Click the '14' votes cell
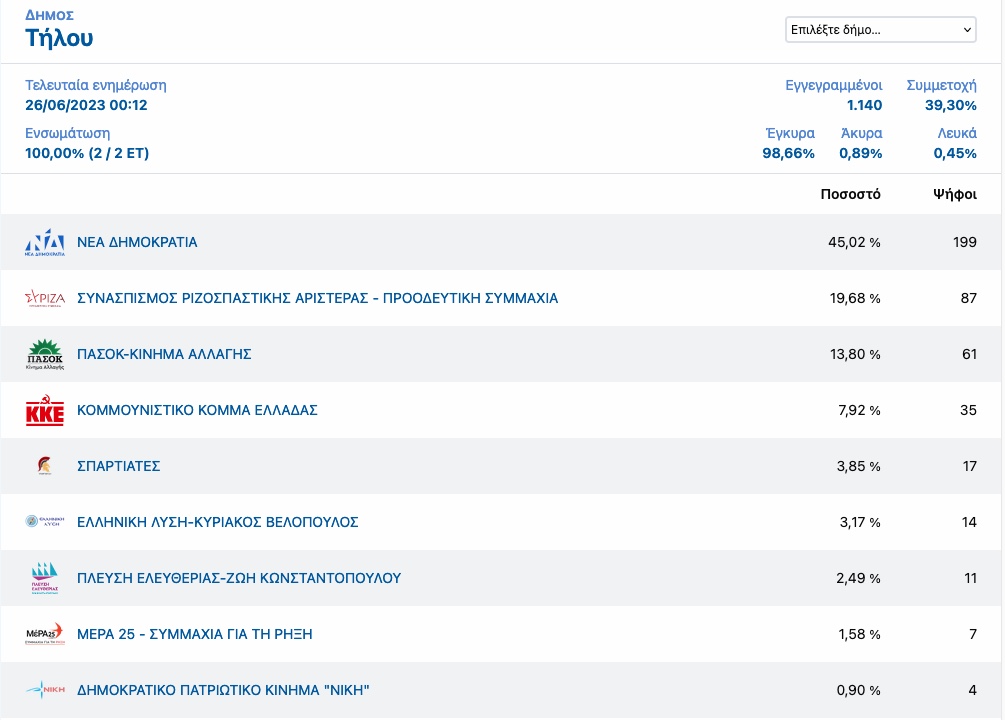The image size is (1005, 720). [x=969, y=522]
